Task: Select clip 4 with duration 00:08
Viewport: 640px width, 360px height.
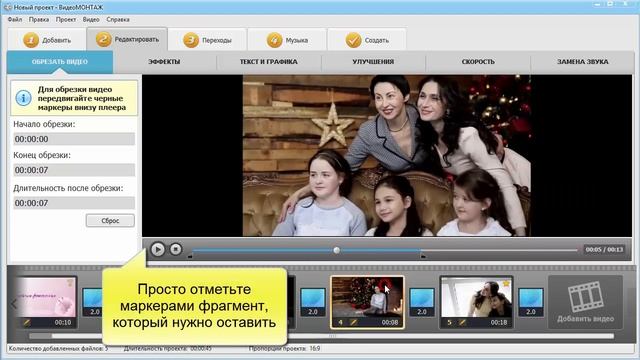Action: 367,302
